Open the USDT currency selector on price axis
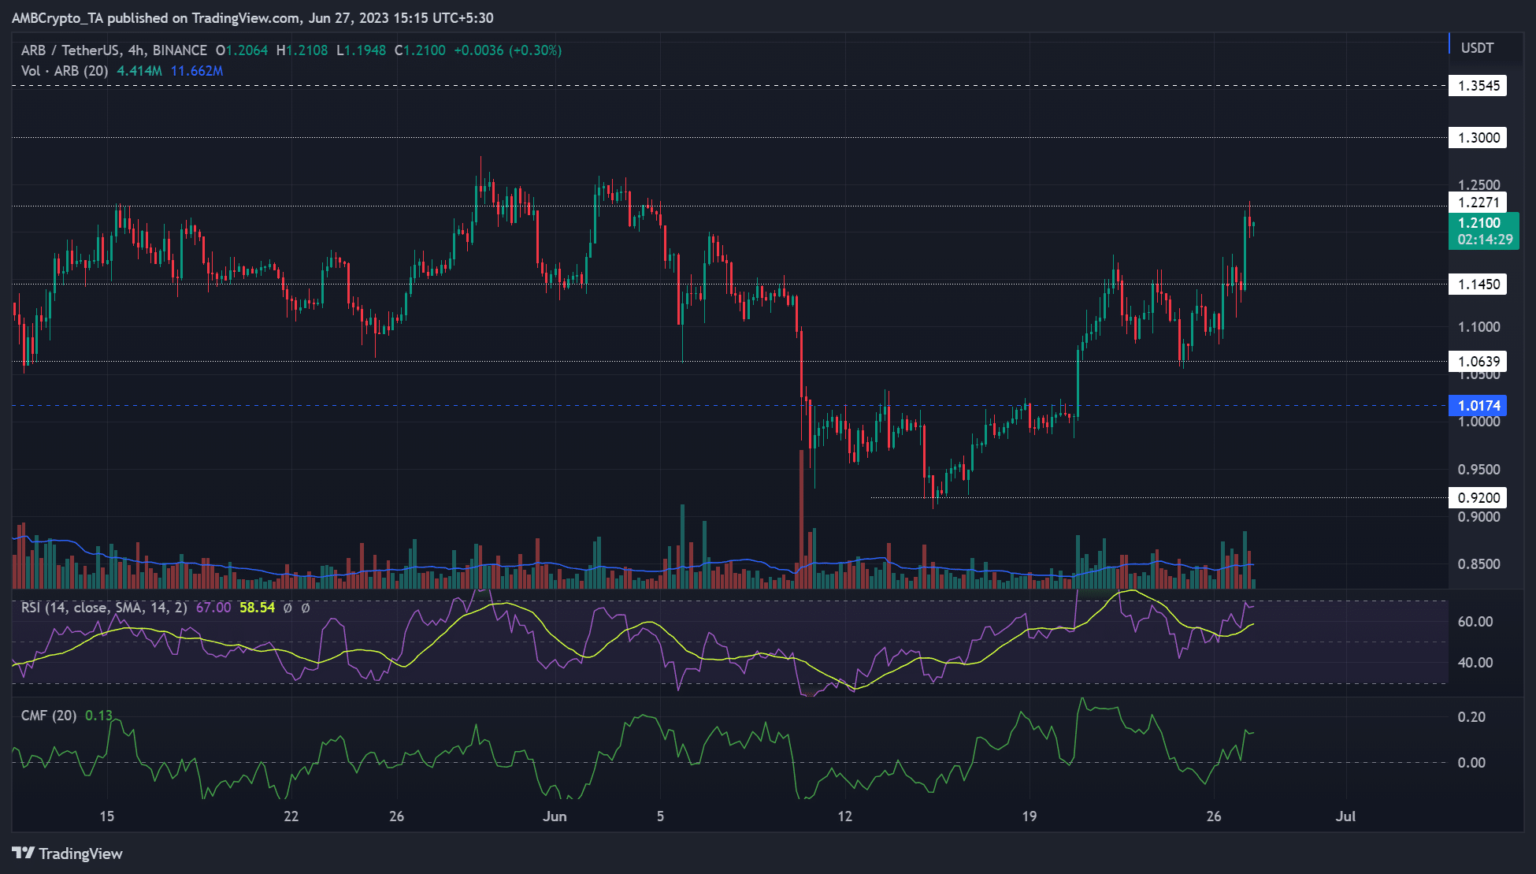 [x=1477, y=48]
